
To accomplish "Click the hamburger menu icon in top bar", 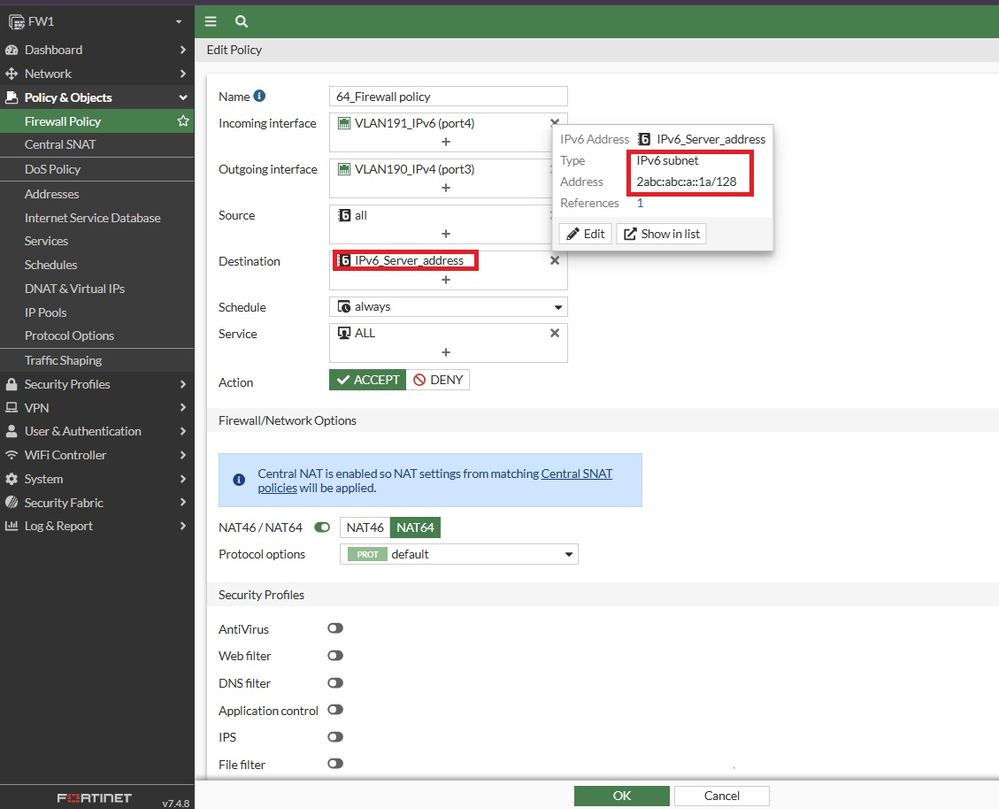I will point(211,21).
